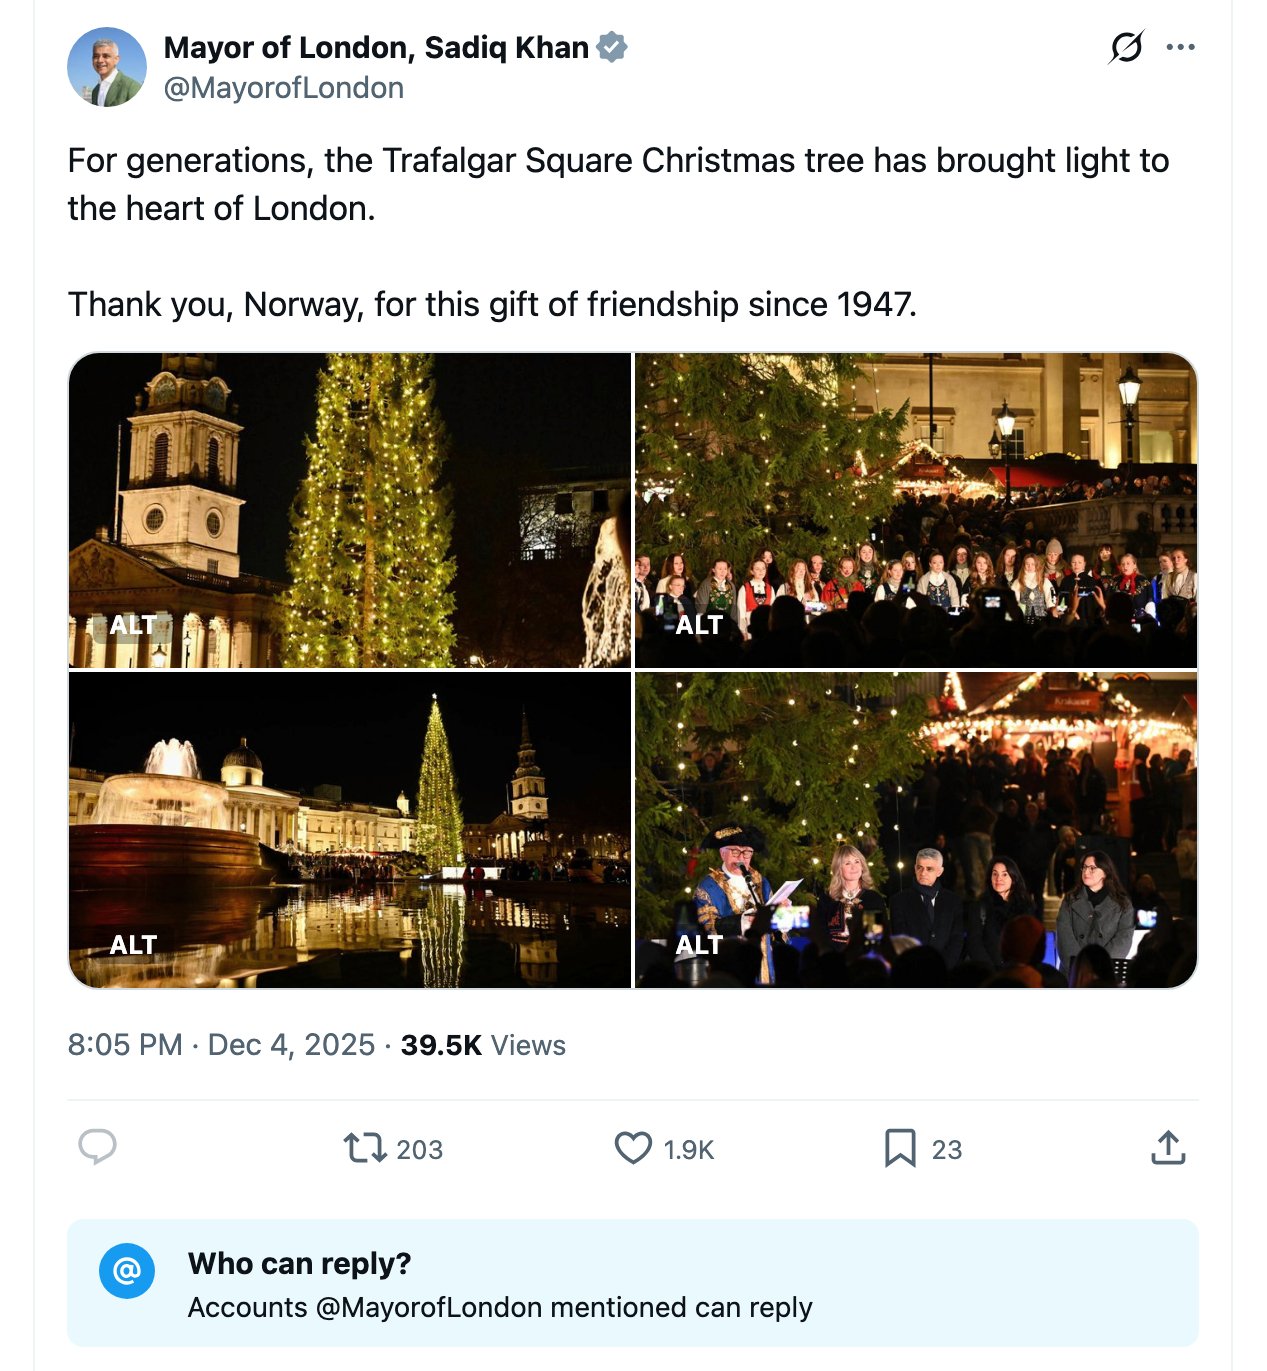Viewport: 1267px width, 1371px height.
Task: Show ALT text on the speech photo
Action: coord(699,945)
